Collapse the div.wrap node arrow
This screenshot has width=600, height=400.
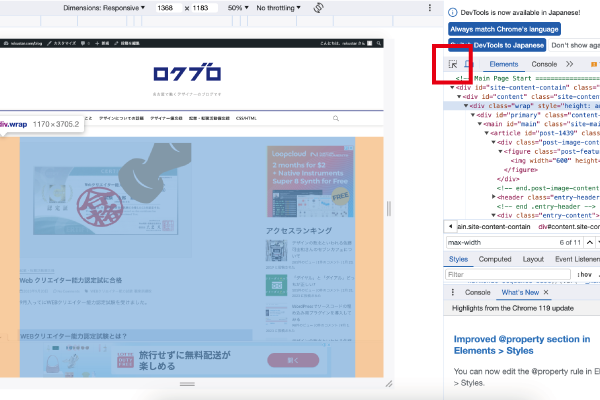click(x=466, y=106)
